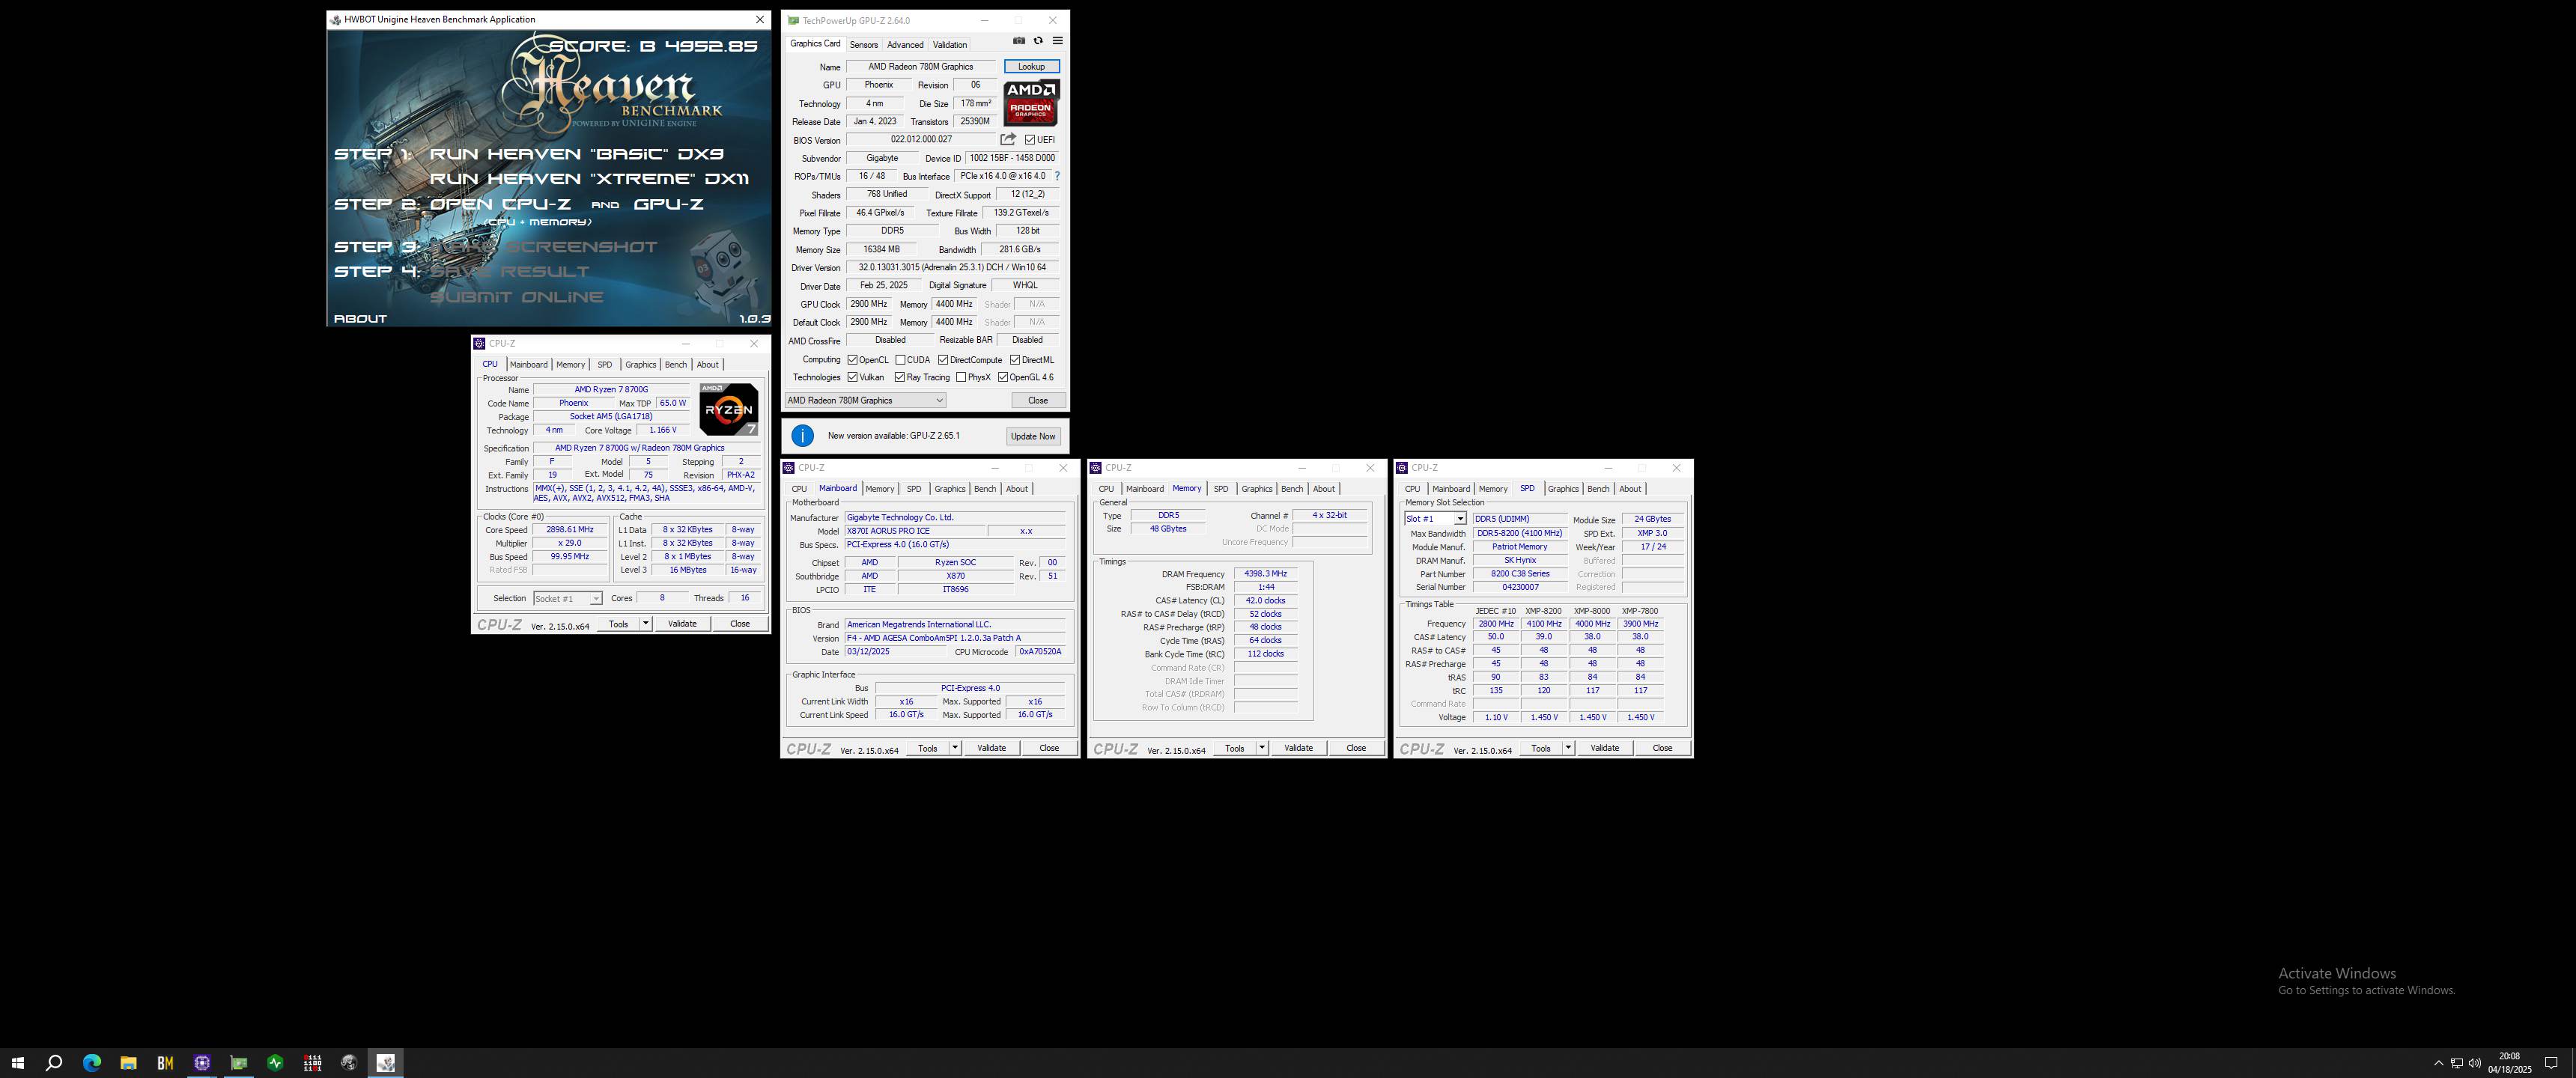Click Tools button in CPU-Z Mainboard window
Viewport: 2576px width, 1078px height.
927,748
